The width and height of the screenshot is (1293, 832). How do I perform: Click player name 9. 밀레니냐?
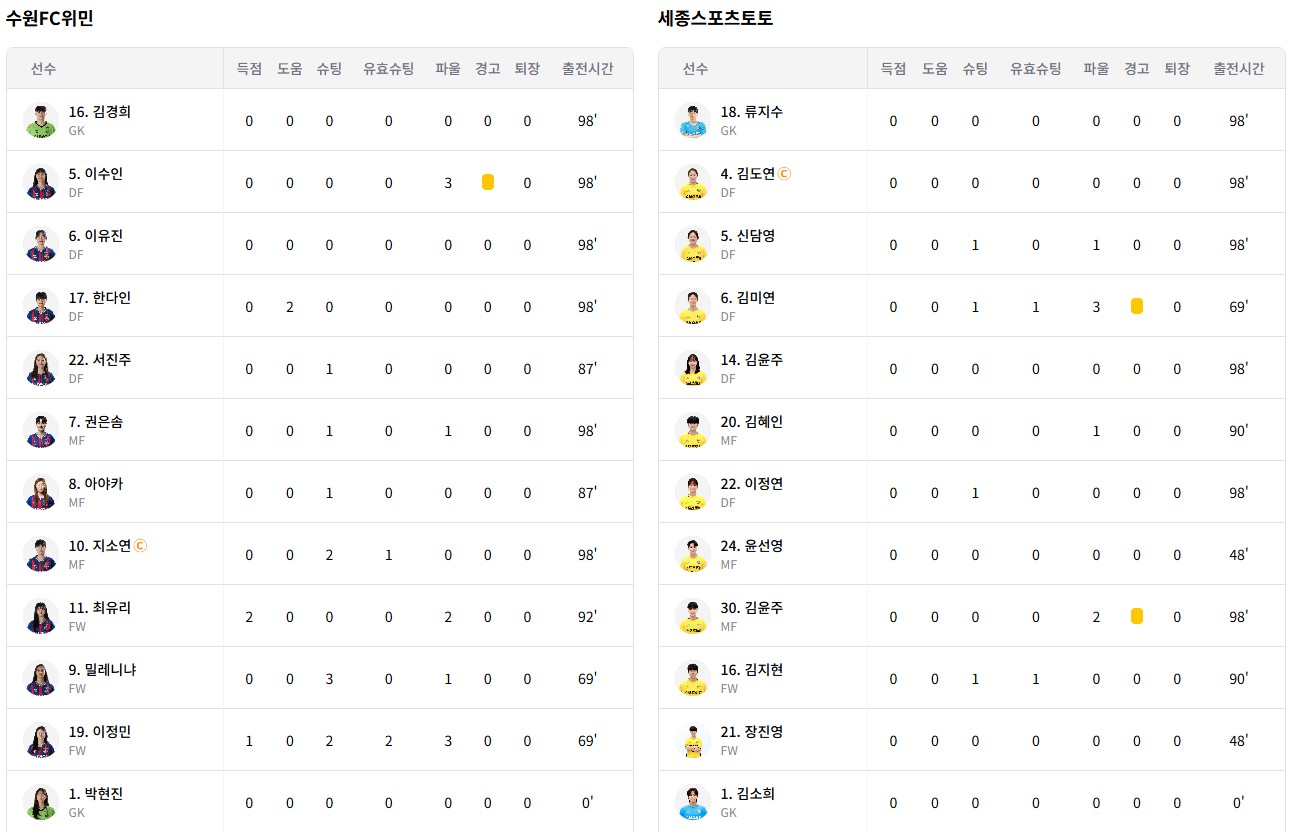coord(103,670)
